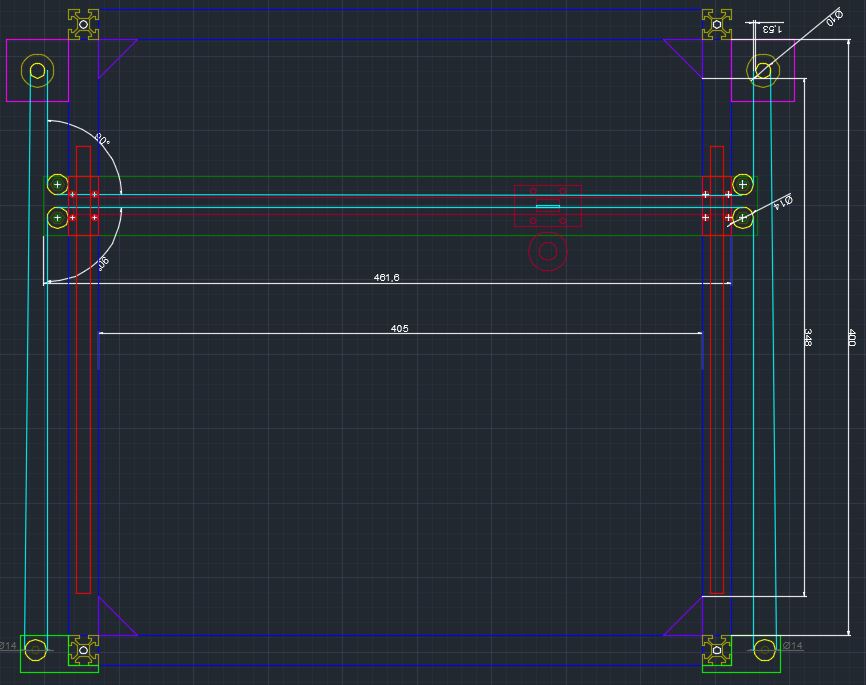Screen dimensions: 866x685
Task: Select the upper 90° angle dimension label
Action: [x=103, y=141]
